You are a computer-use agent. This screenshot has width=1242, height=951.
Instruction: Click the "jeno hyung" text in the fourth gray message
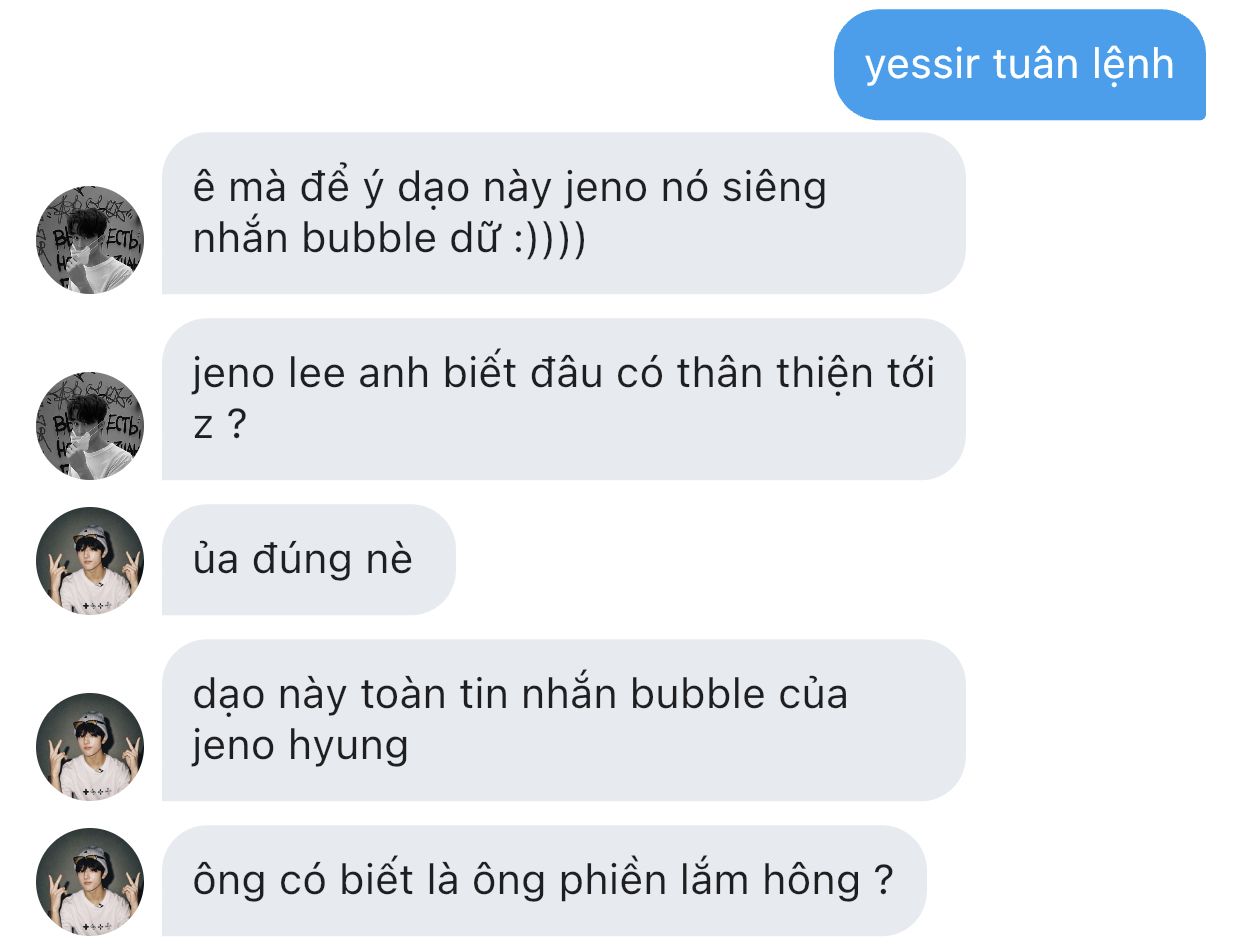click(x=300, y=748)
